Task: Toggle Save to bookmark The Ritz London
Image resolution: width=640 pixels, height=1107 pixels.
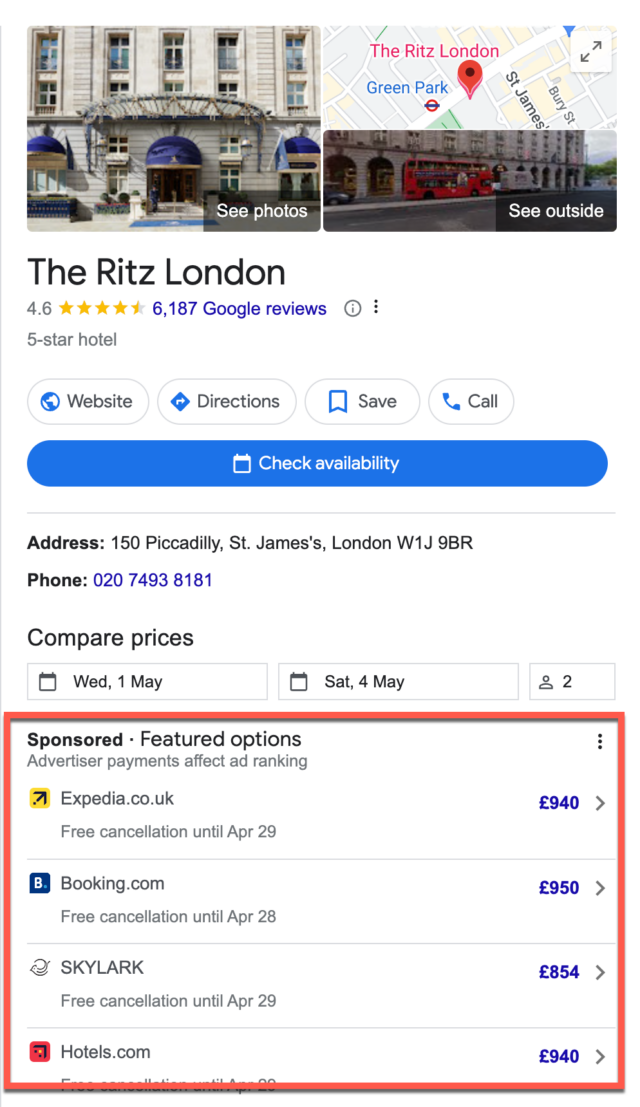Action: pos(362,401)
